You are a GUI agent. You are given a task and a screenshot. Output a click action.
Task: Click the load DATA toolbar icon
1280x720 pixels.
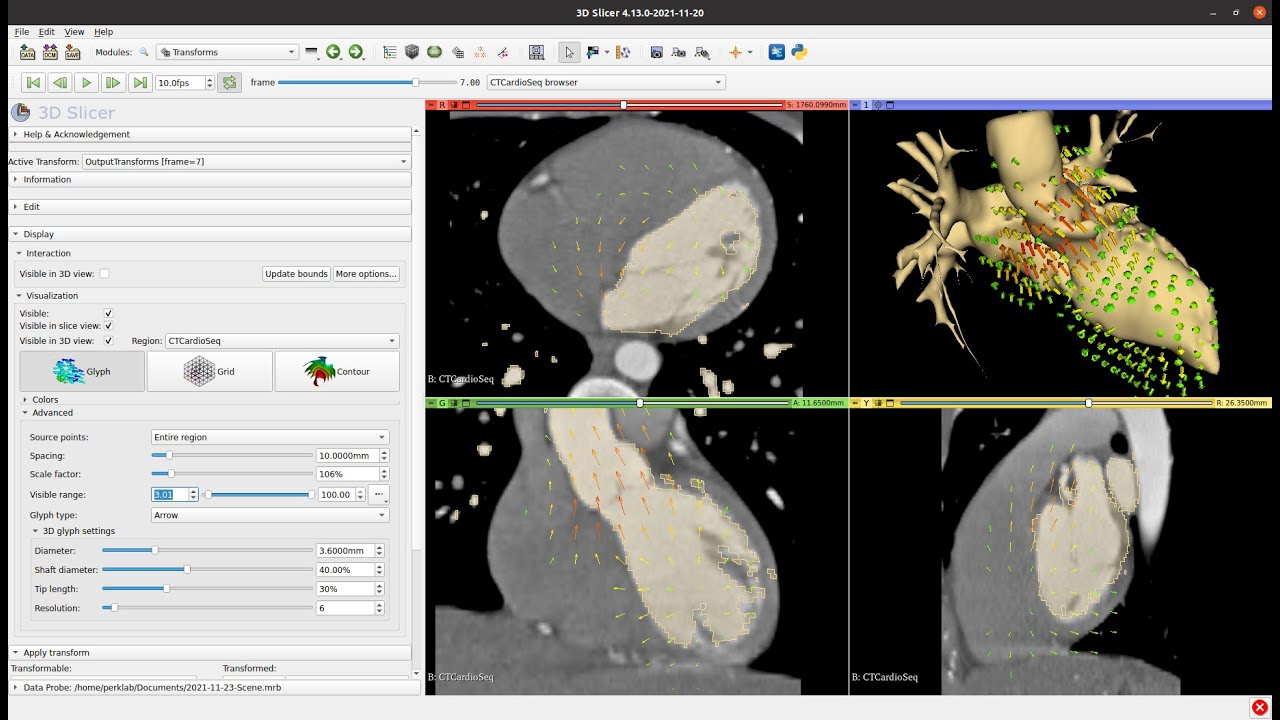27,52
